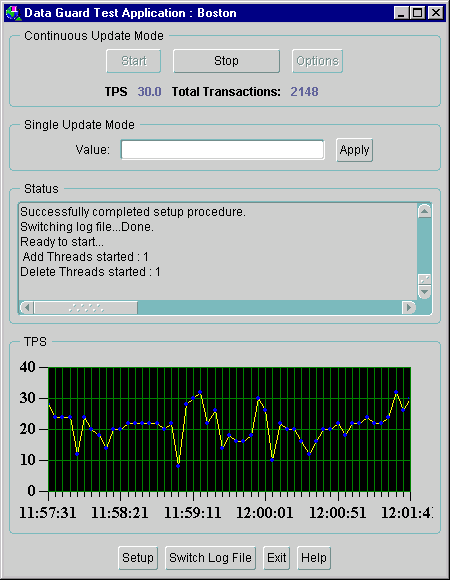The height and width of the screenshot is (580, 450).
Task: Click the Total Transactions: label
Action: (226, 92)
